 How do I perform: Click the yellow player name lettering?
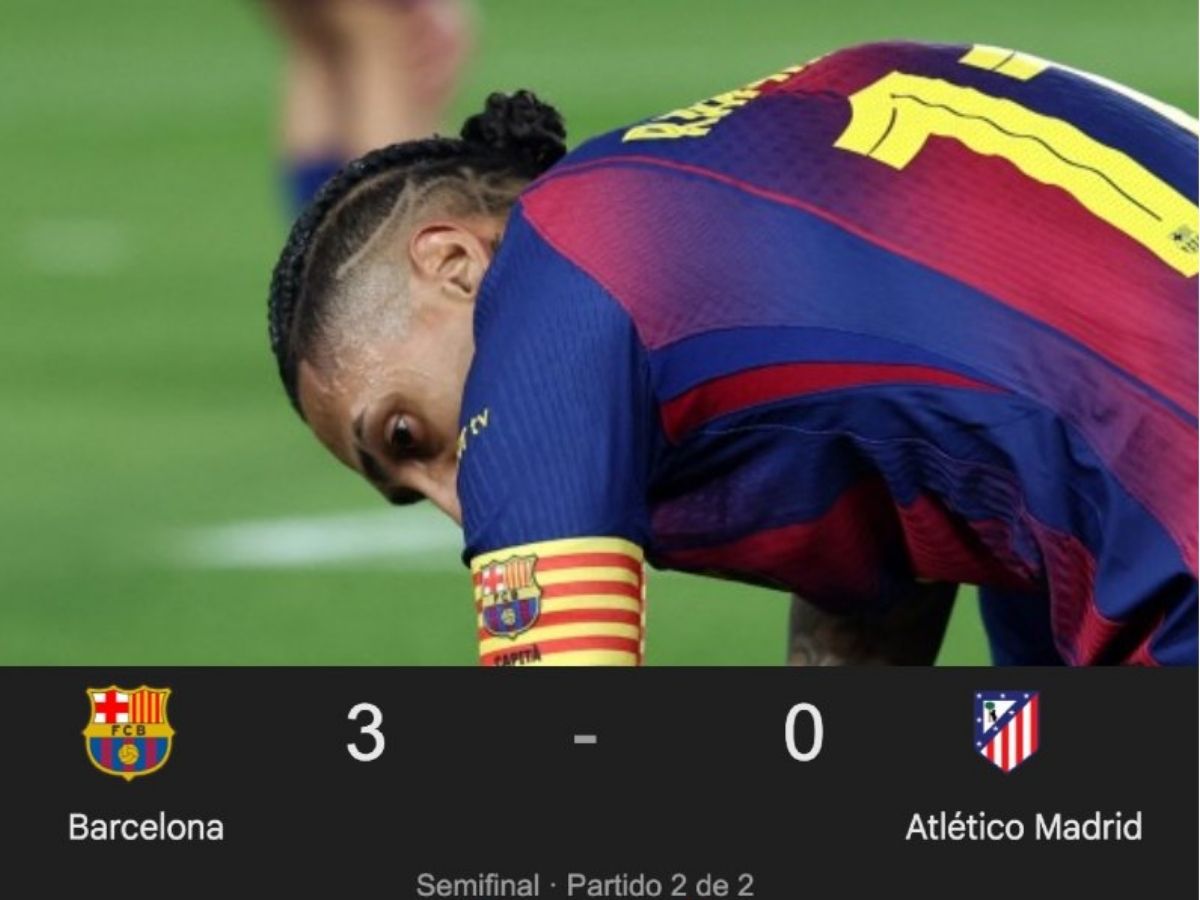(x=710, y=105)
